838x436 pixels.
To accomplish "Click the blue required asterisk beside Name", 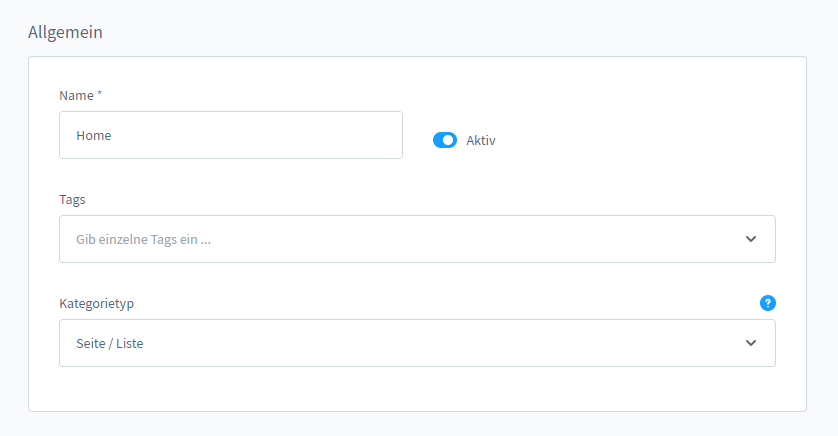I will pos(99,93).
